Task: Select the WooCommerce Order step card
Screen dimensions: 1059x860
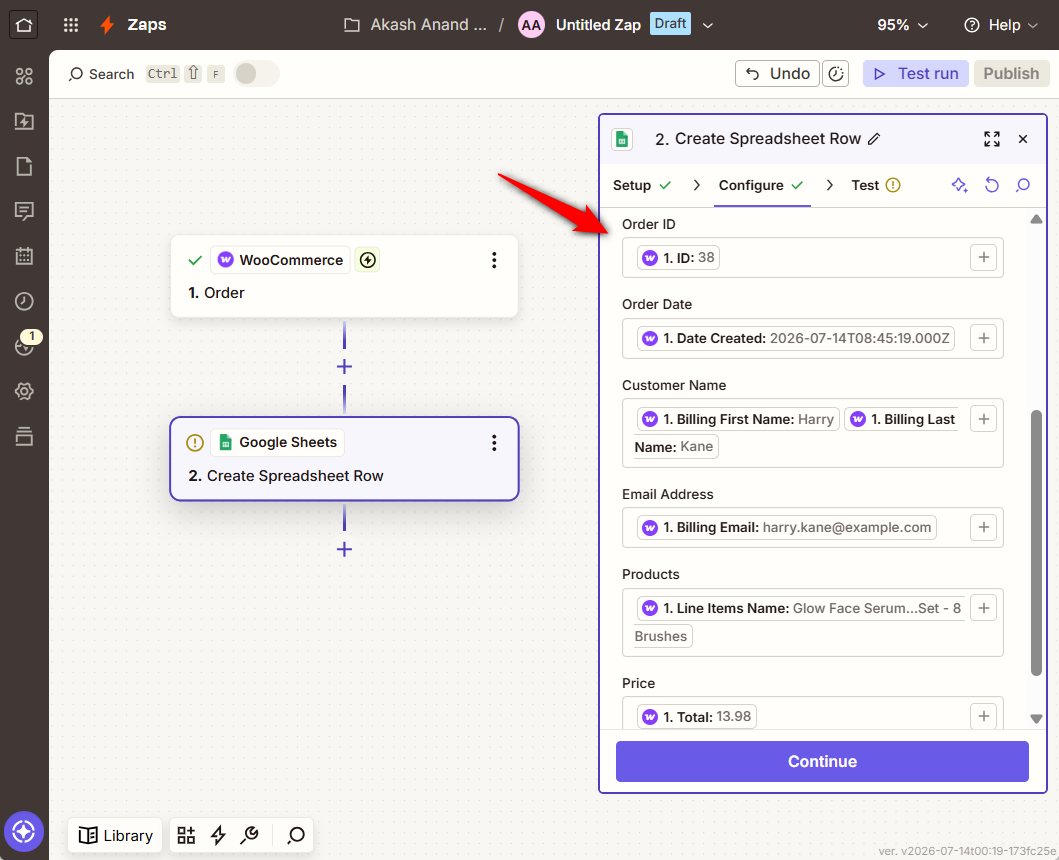Action: (x=344, y=276)
